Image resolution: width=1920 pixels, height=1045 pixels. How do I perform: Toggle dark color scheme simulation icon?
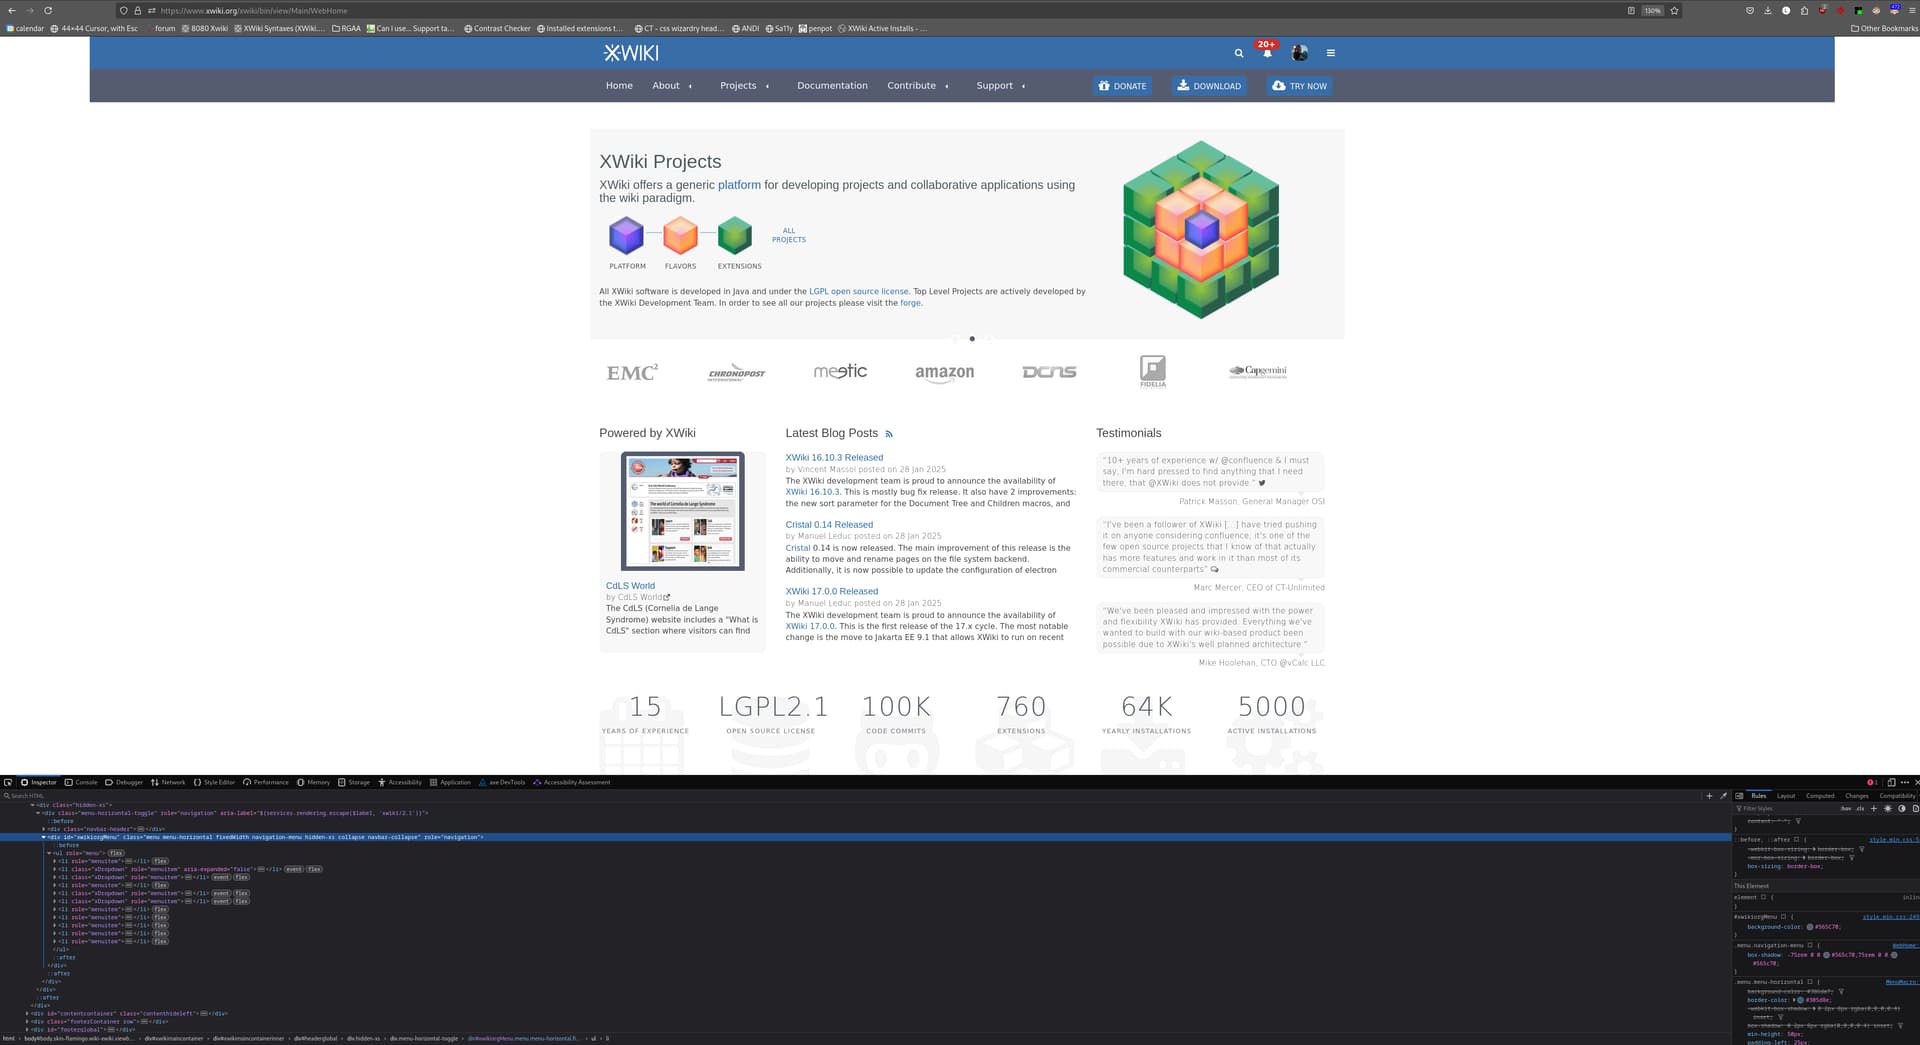click(x=1902, y=808)
